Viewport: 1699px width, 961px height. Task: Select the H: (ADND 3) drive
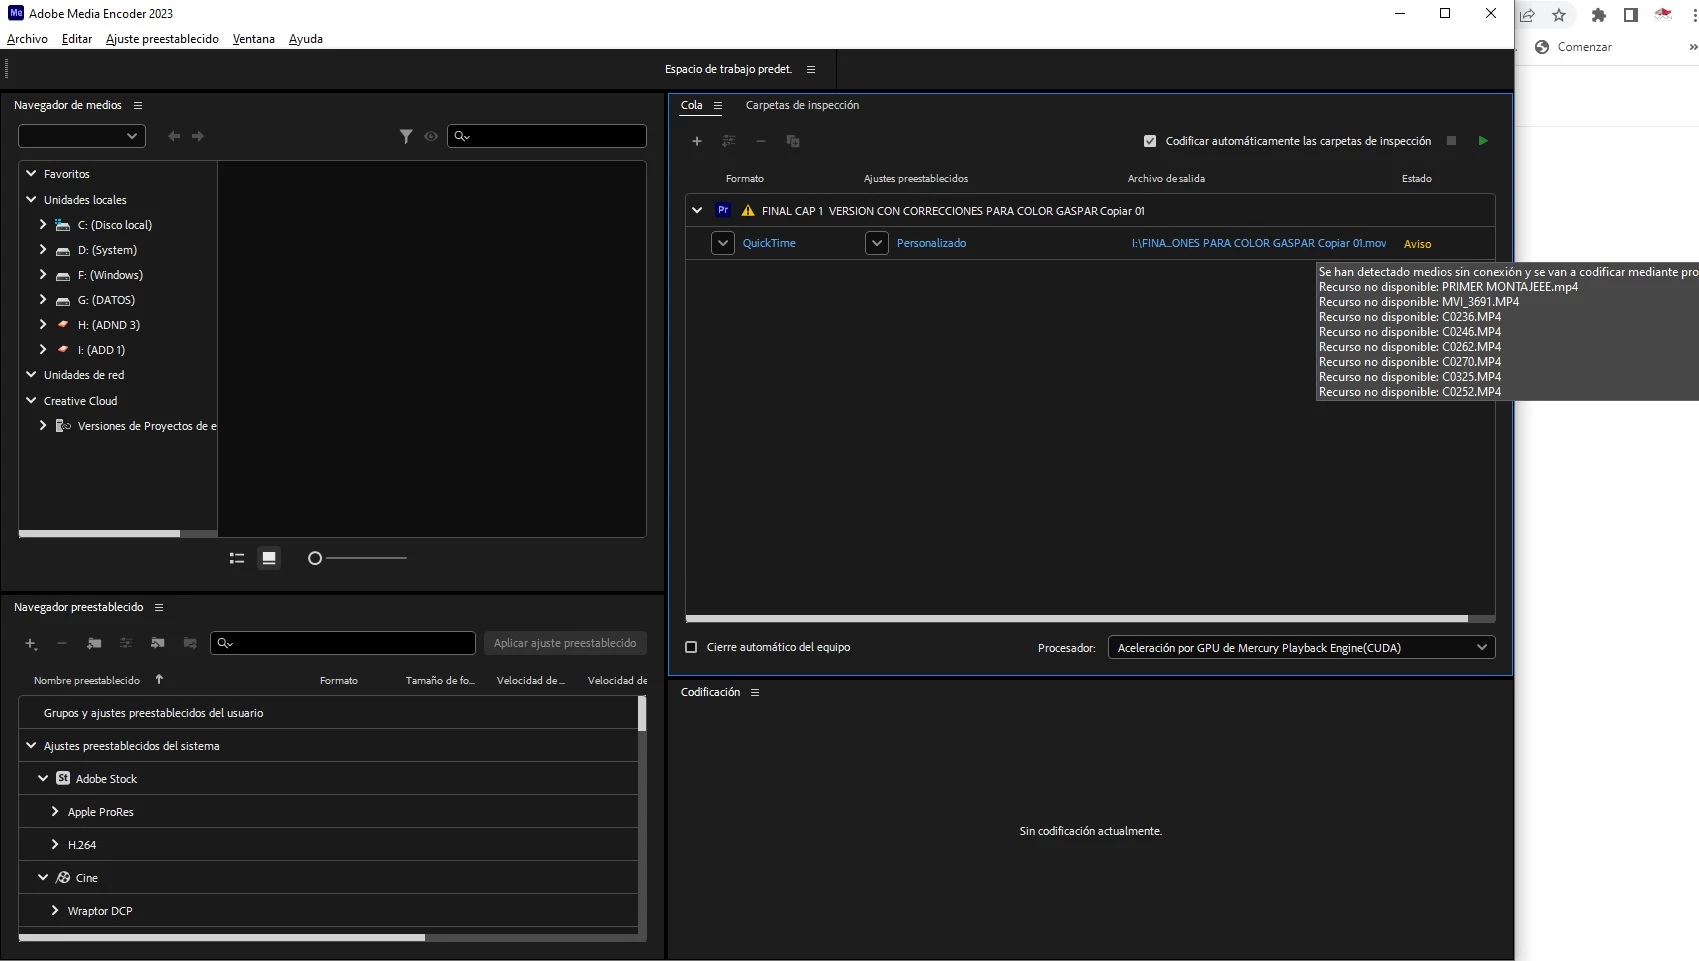pyautogui.click(x=109, y=325)
